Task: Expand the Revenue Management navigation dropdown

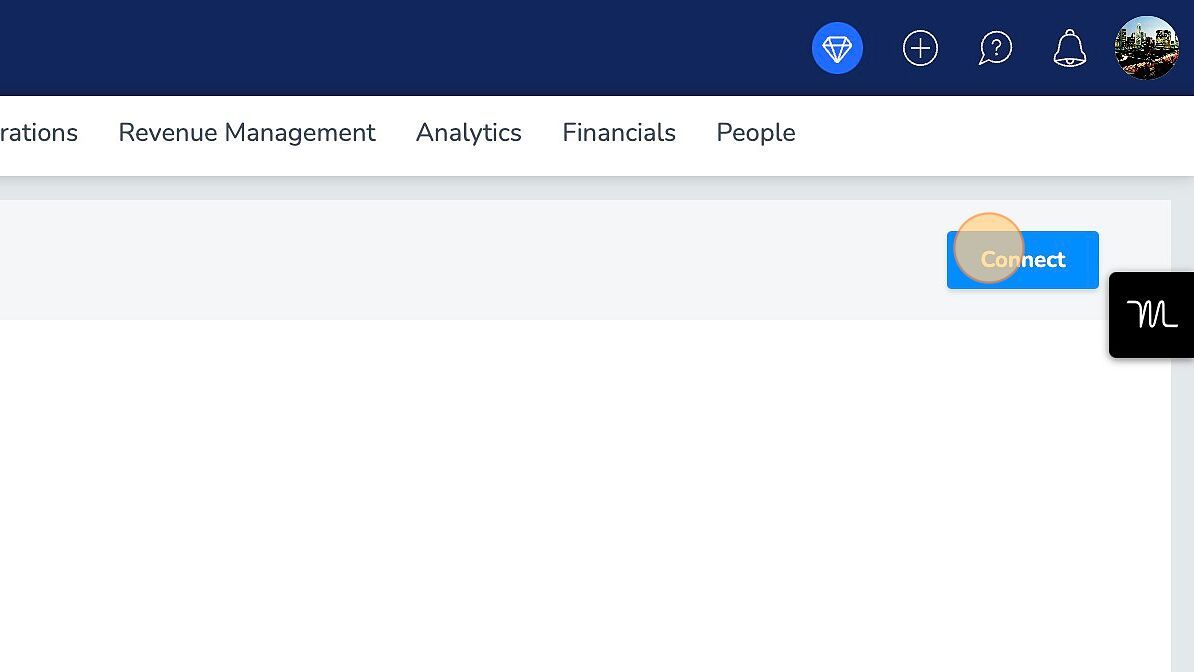Action: click(247, 133)
